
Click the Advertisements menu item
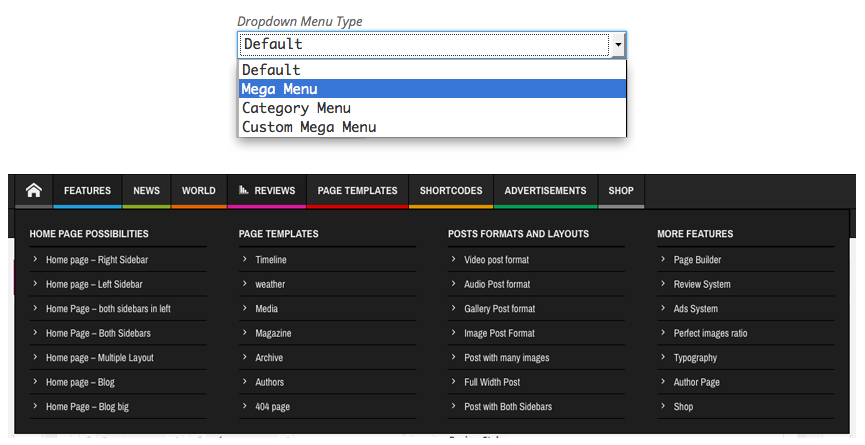coord(545,191)
